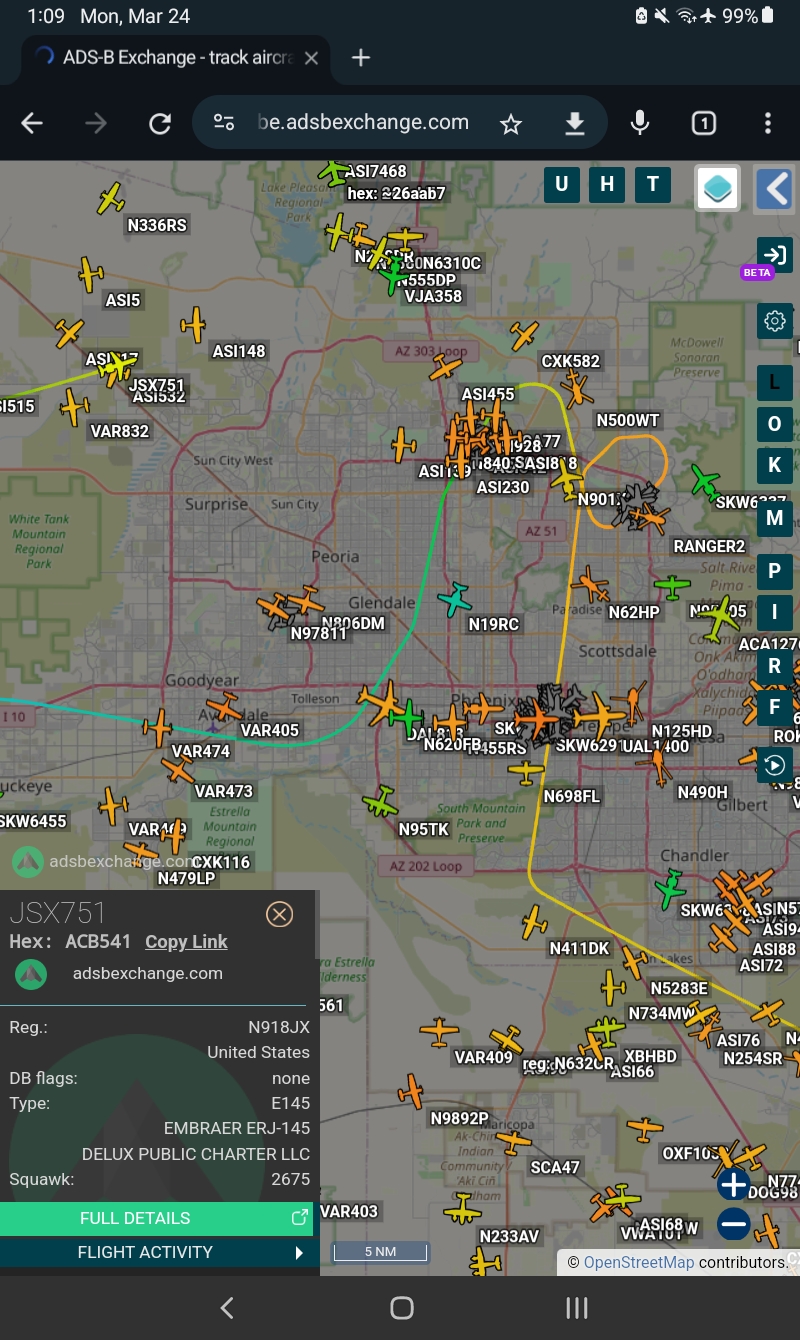Click the adsbexchange.com label in info panel

click(148, 973)
